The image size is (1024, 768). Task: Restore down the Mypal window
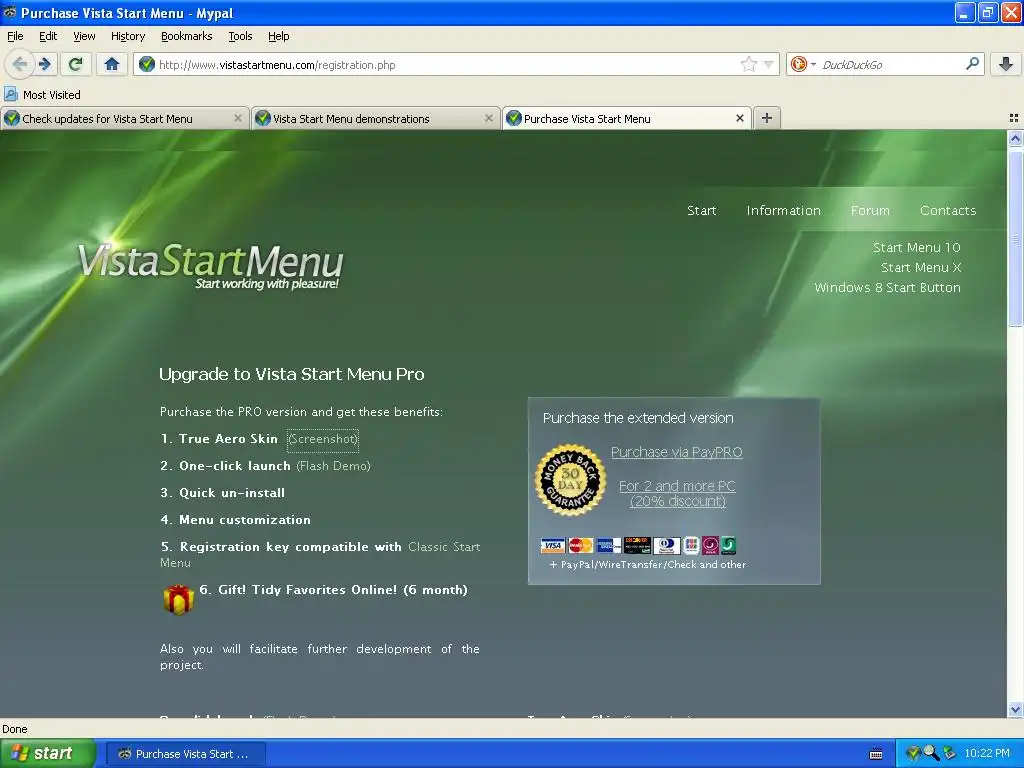(x=987, y=12)
